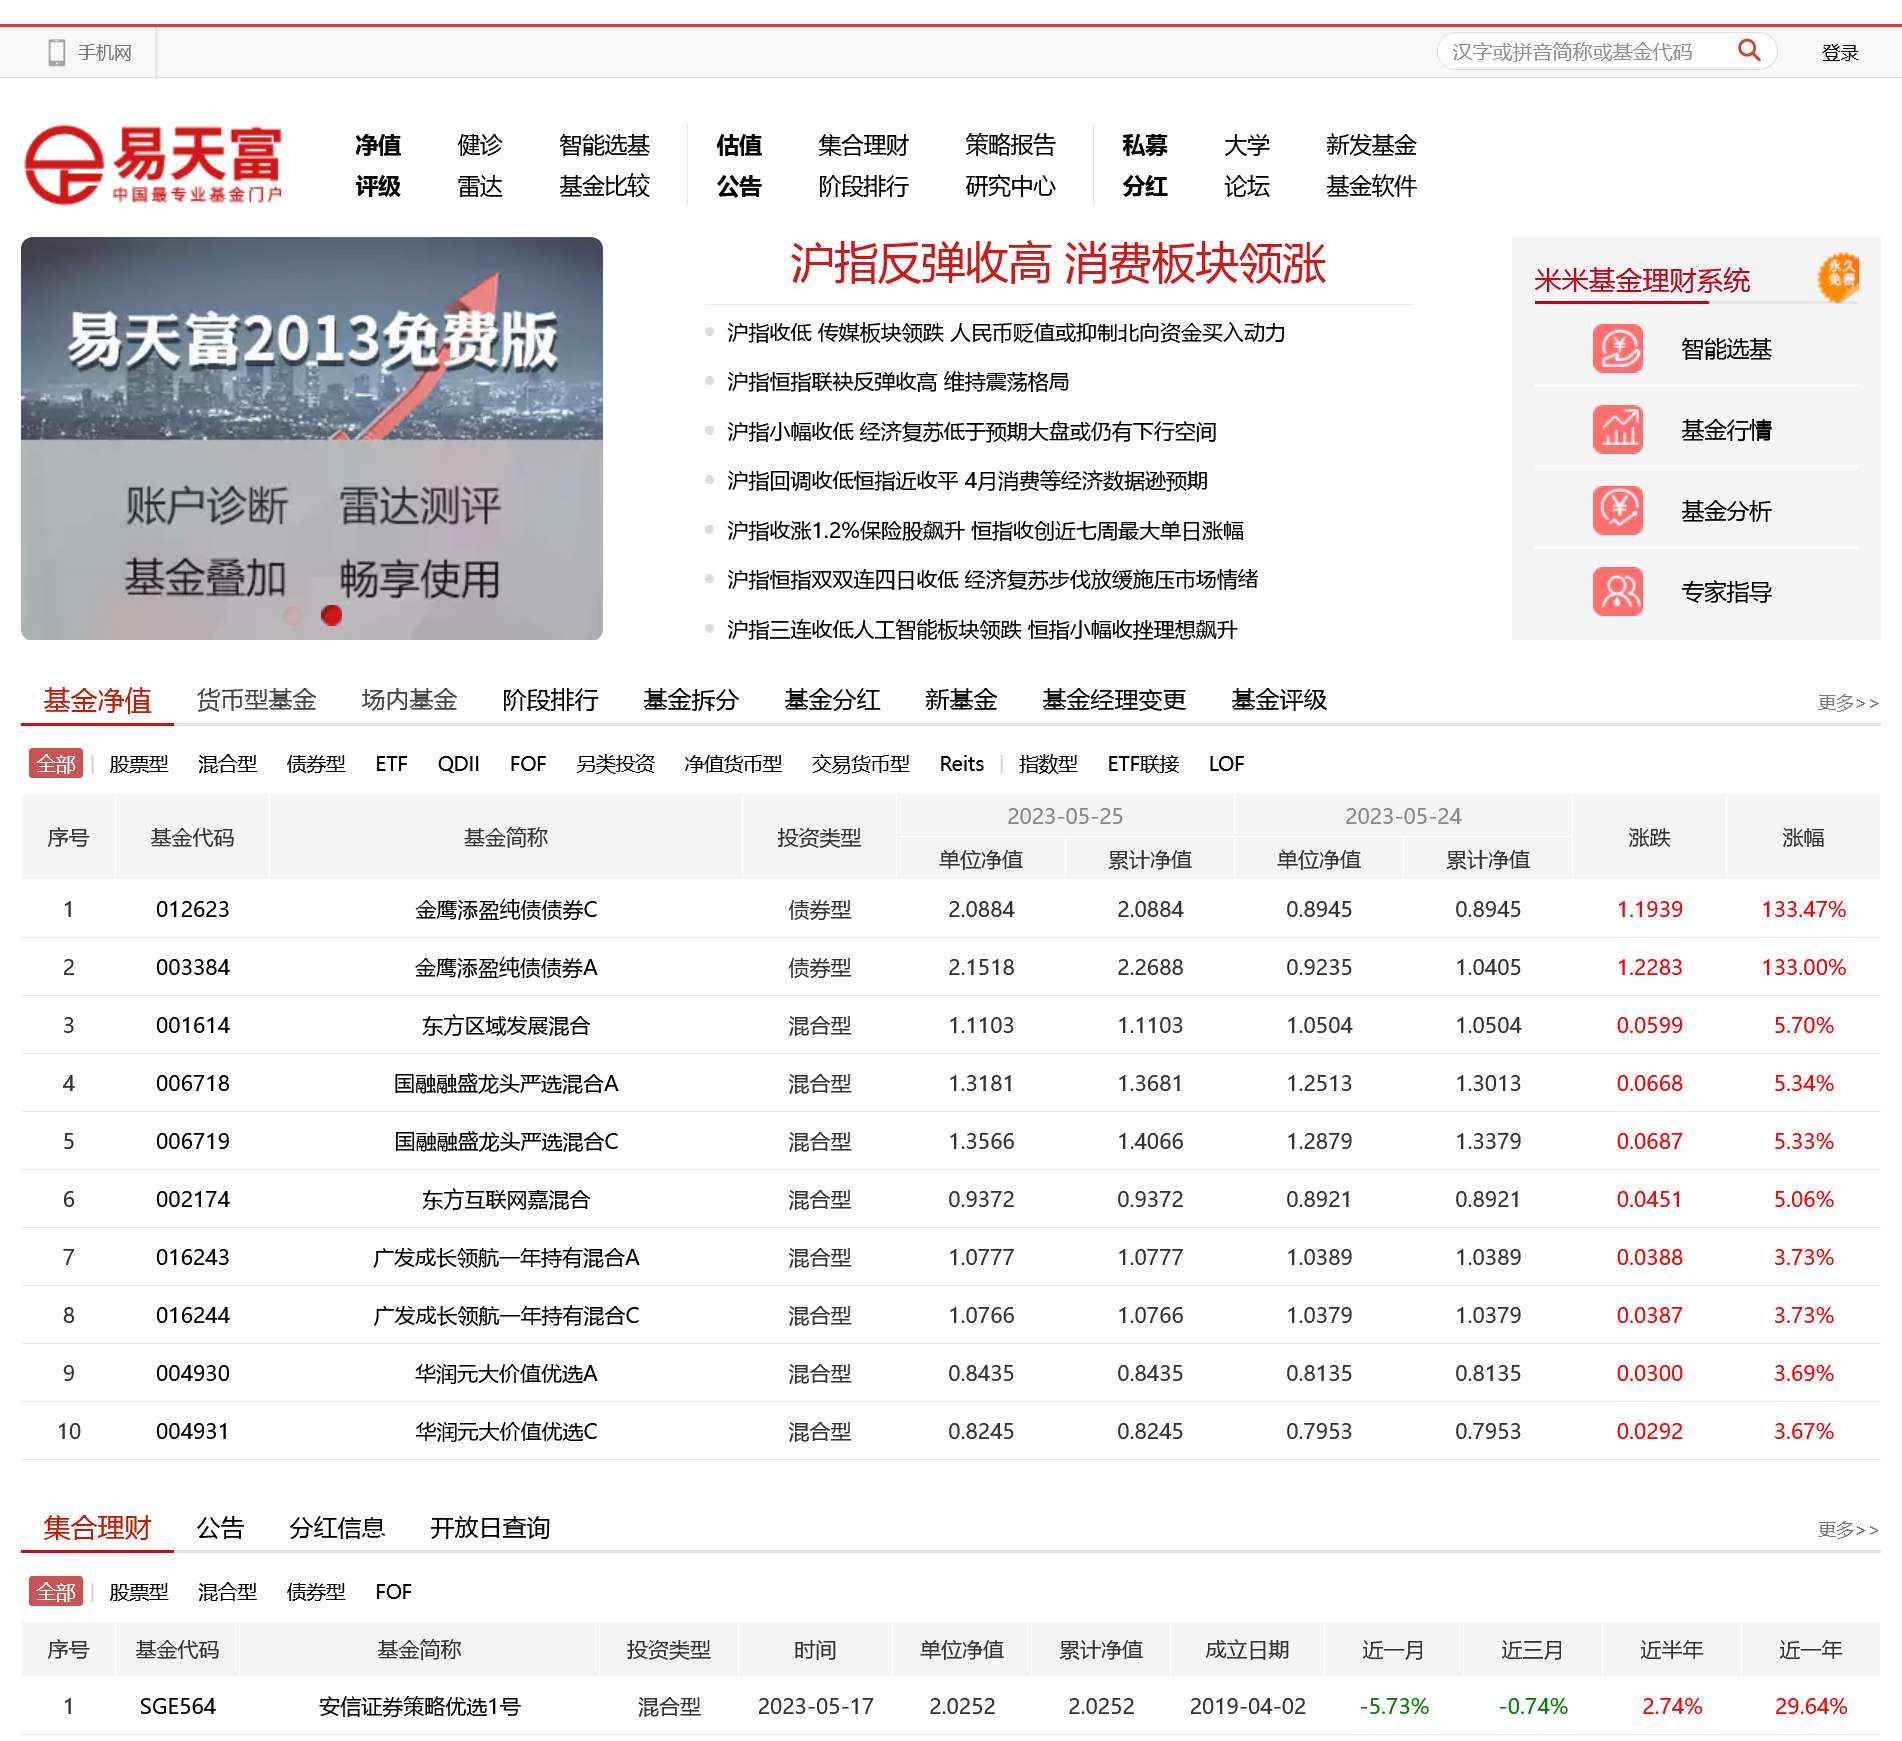Open 阶段排行 in top navigation
Screen dimensions: 1902x1741
[x=863, y=186]
